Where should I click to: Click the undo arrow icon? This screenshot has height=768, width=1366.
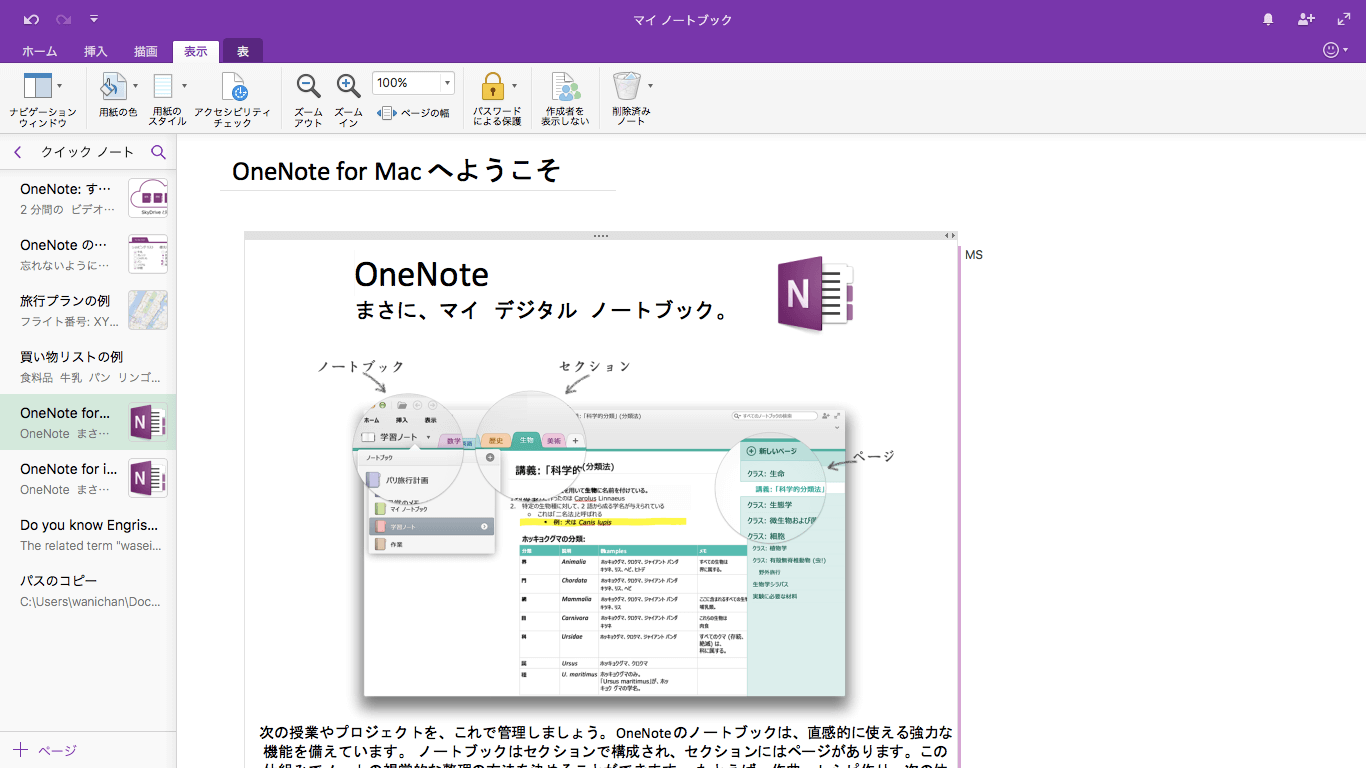tap(31, 19)
